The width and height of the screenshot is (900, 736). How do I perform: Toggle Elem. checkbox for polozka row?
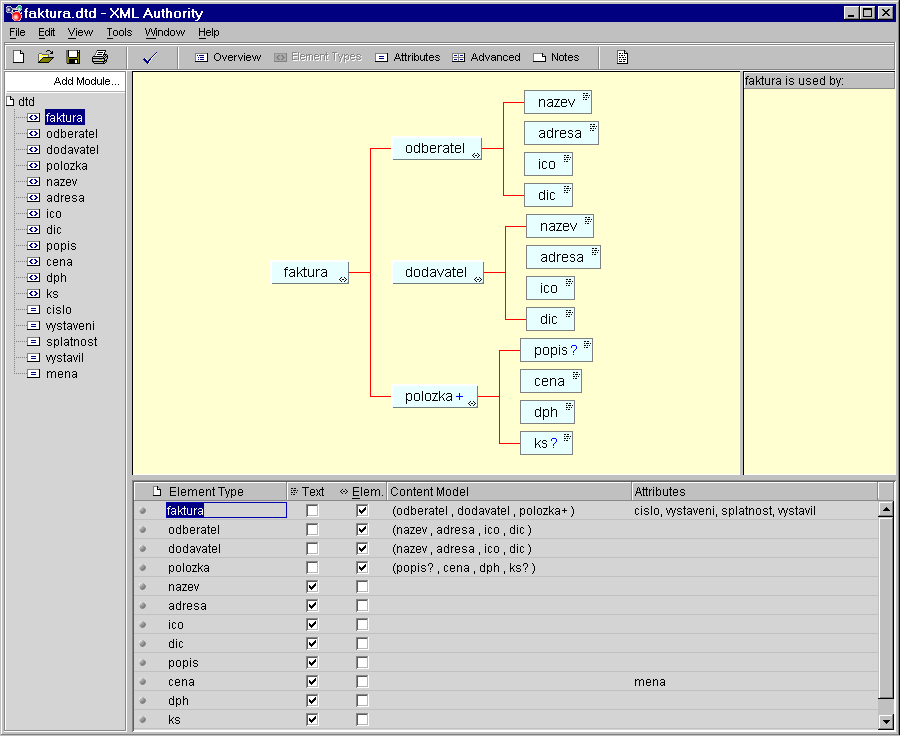click(362, 567)
